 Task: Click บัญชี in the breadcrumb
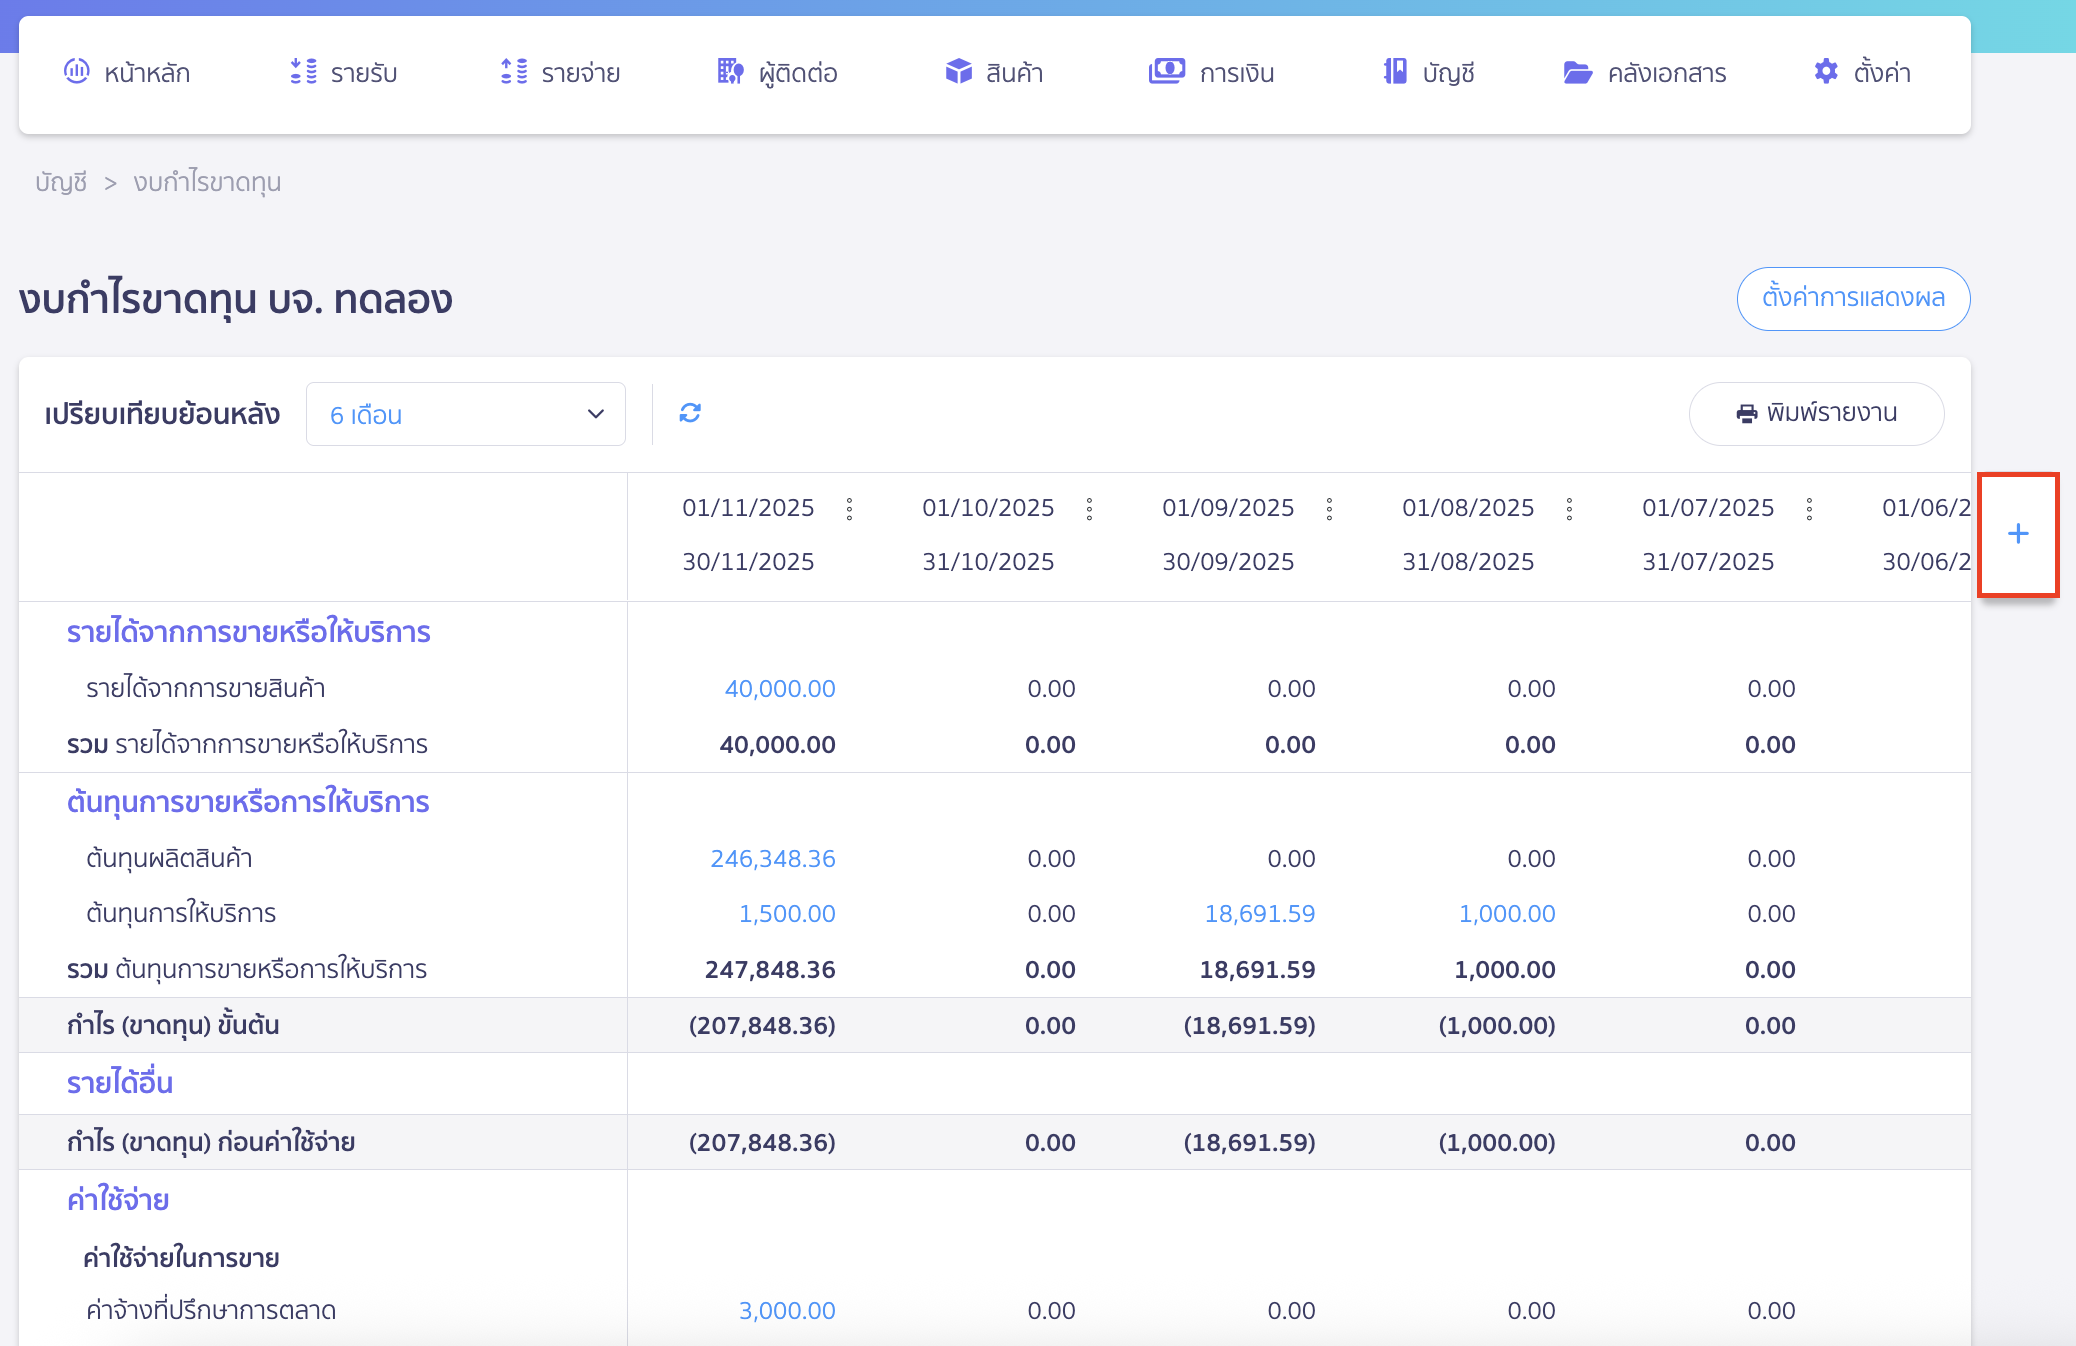coord(61,182)
